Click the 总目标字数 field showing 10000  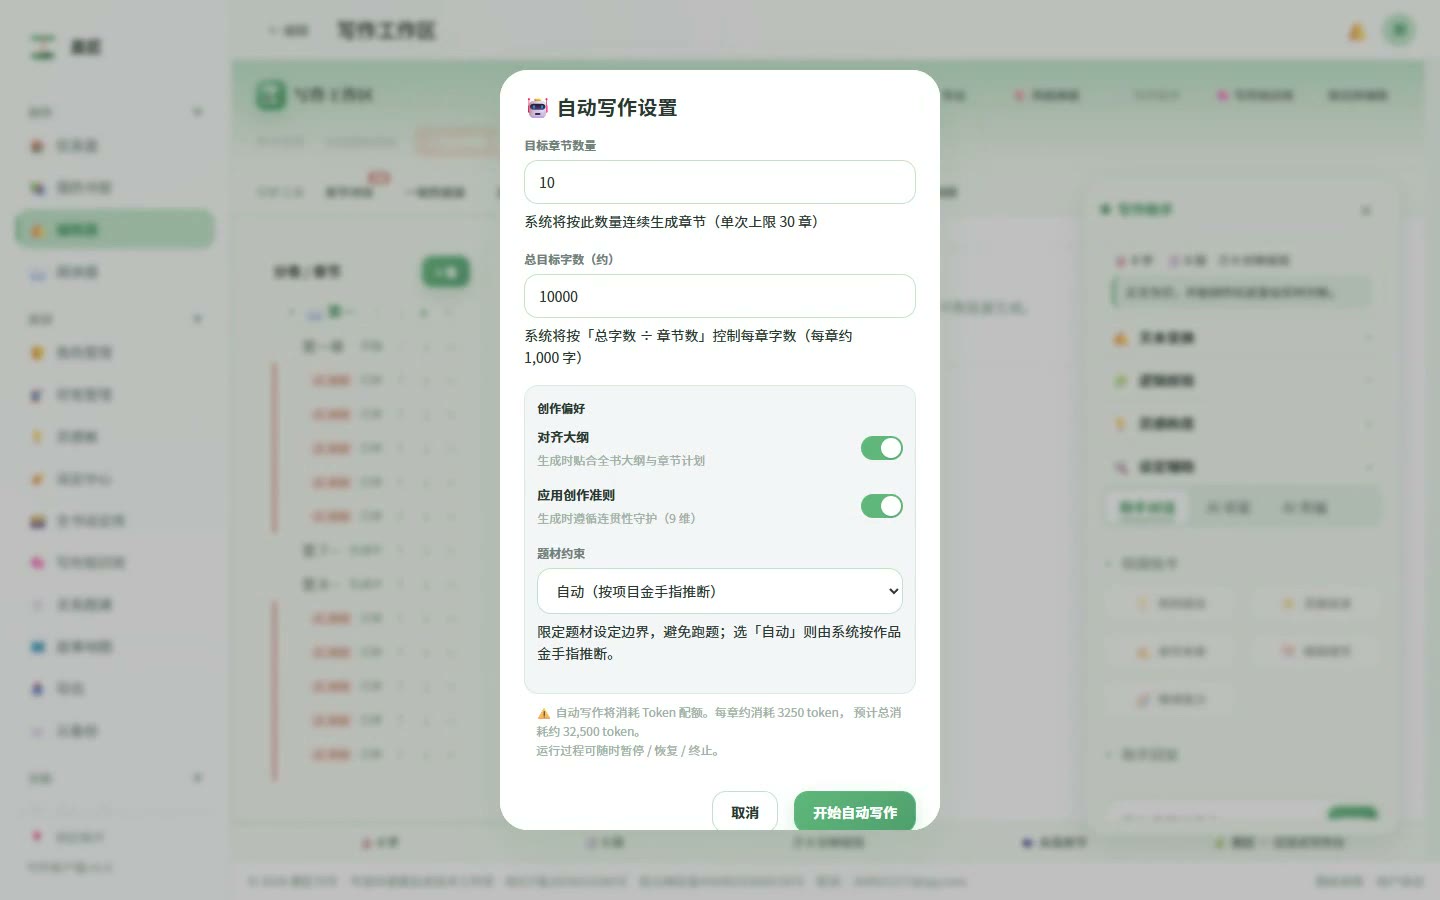coord(719,296)
